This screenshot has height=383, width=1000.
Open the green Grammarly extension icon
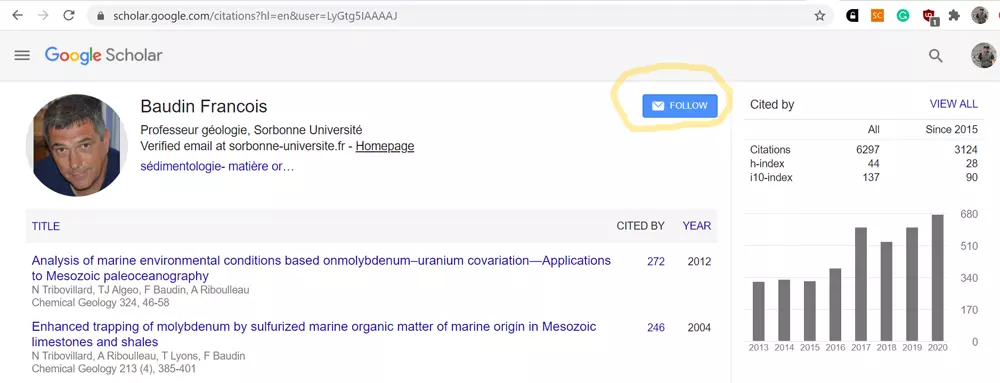click(x=903, y=16)
